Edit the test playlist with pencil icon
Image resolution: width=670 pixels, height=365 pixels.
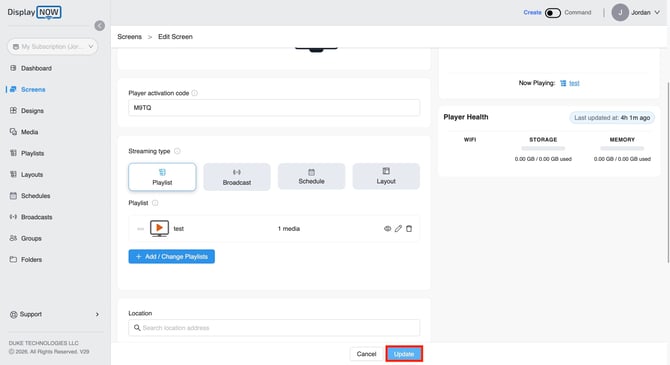coord(398,229)
